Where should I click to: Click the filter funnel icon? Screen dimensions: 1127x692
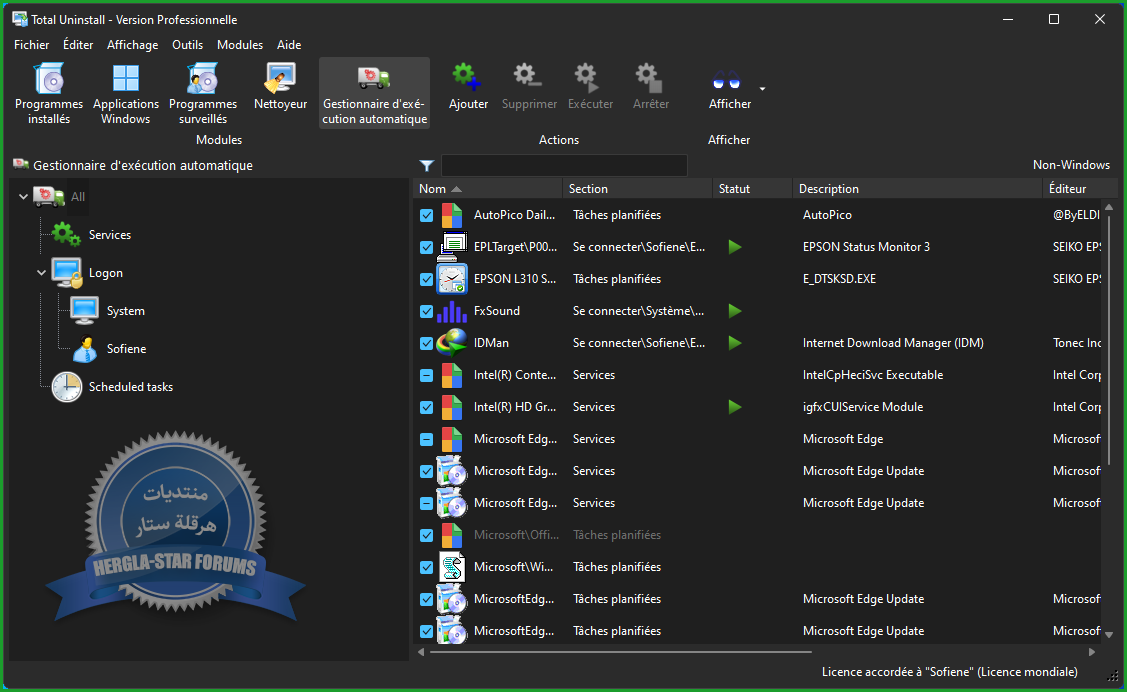tap(426, 166)
